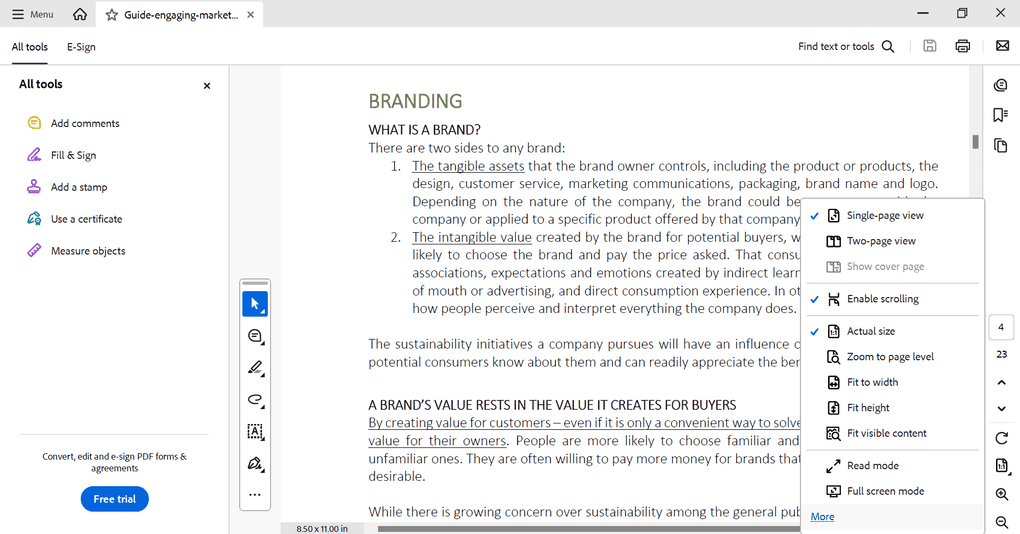
Task: Click the total page count 23
Action: 1002,354
